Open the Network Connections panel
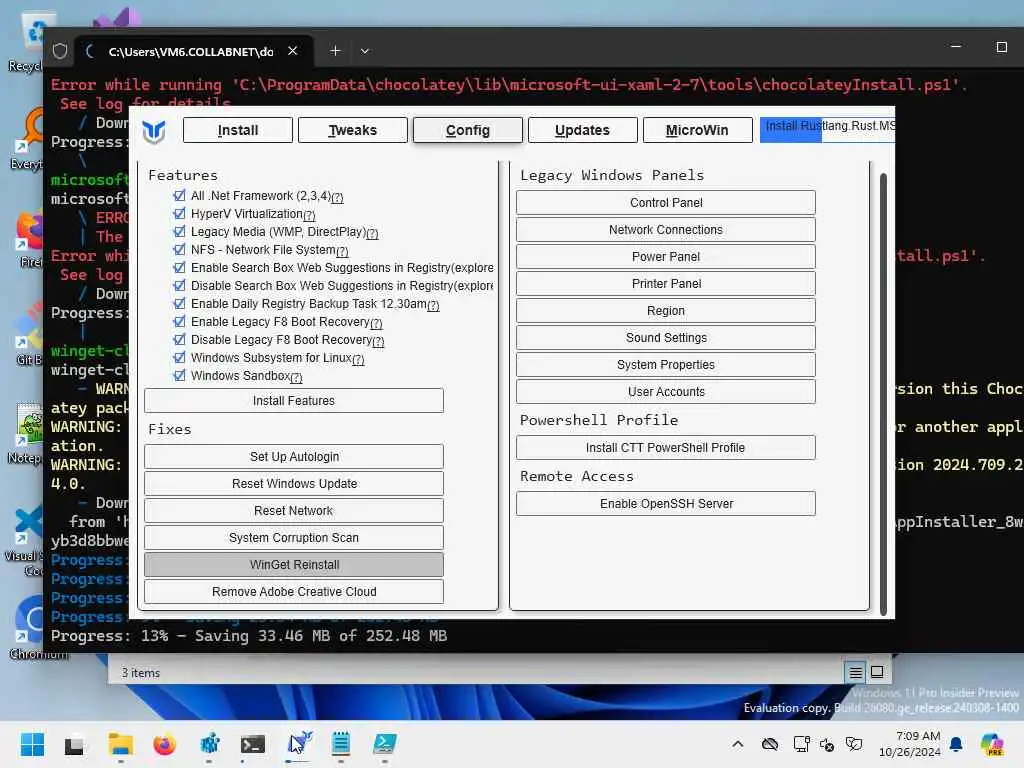This screenshot has width=1024, height=768. 666,230
